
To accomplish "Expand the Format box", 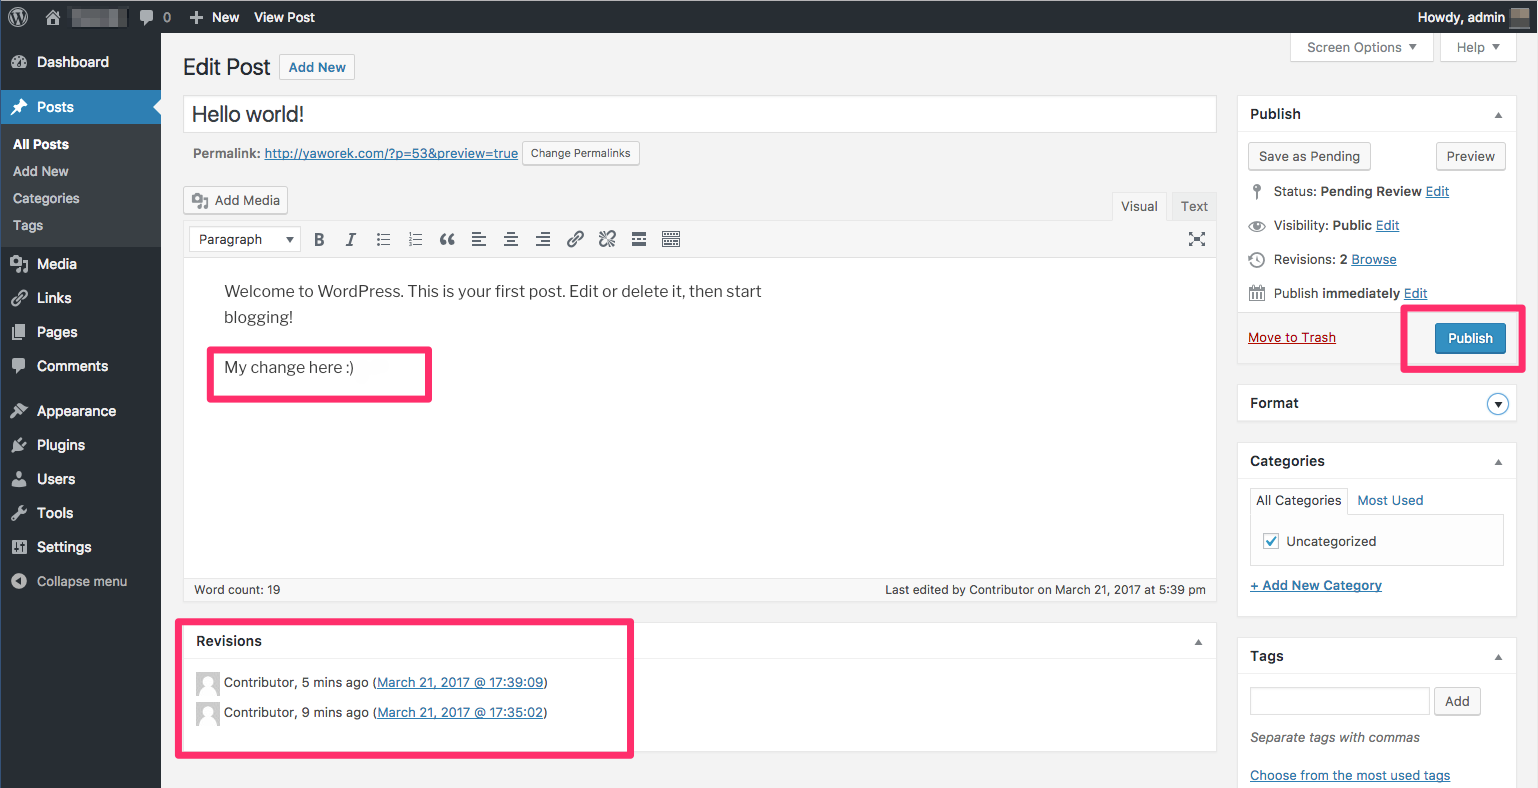I will (x=1497, y=404).
